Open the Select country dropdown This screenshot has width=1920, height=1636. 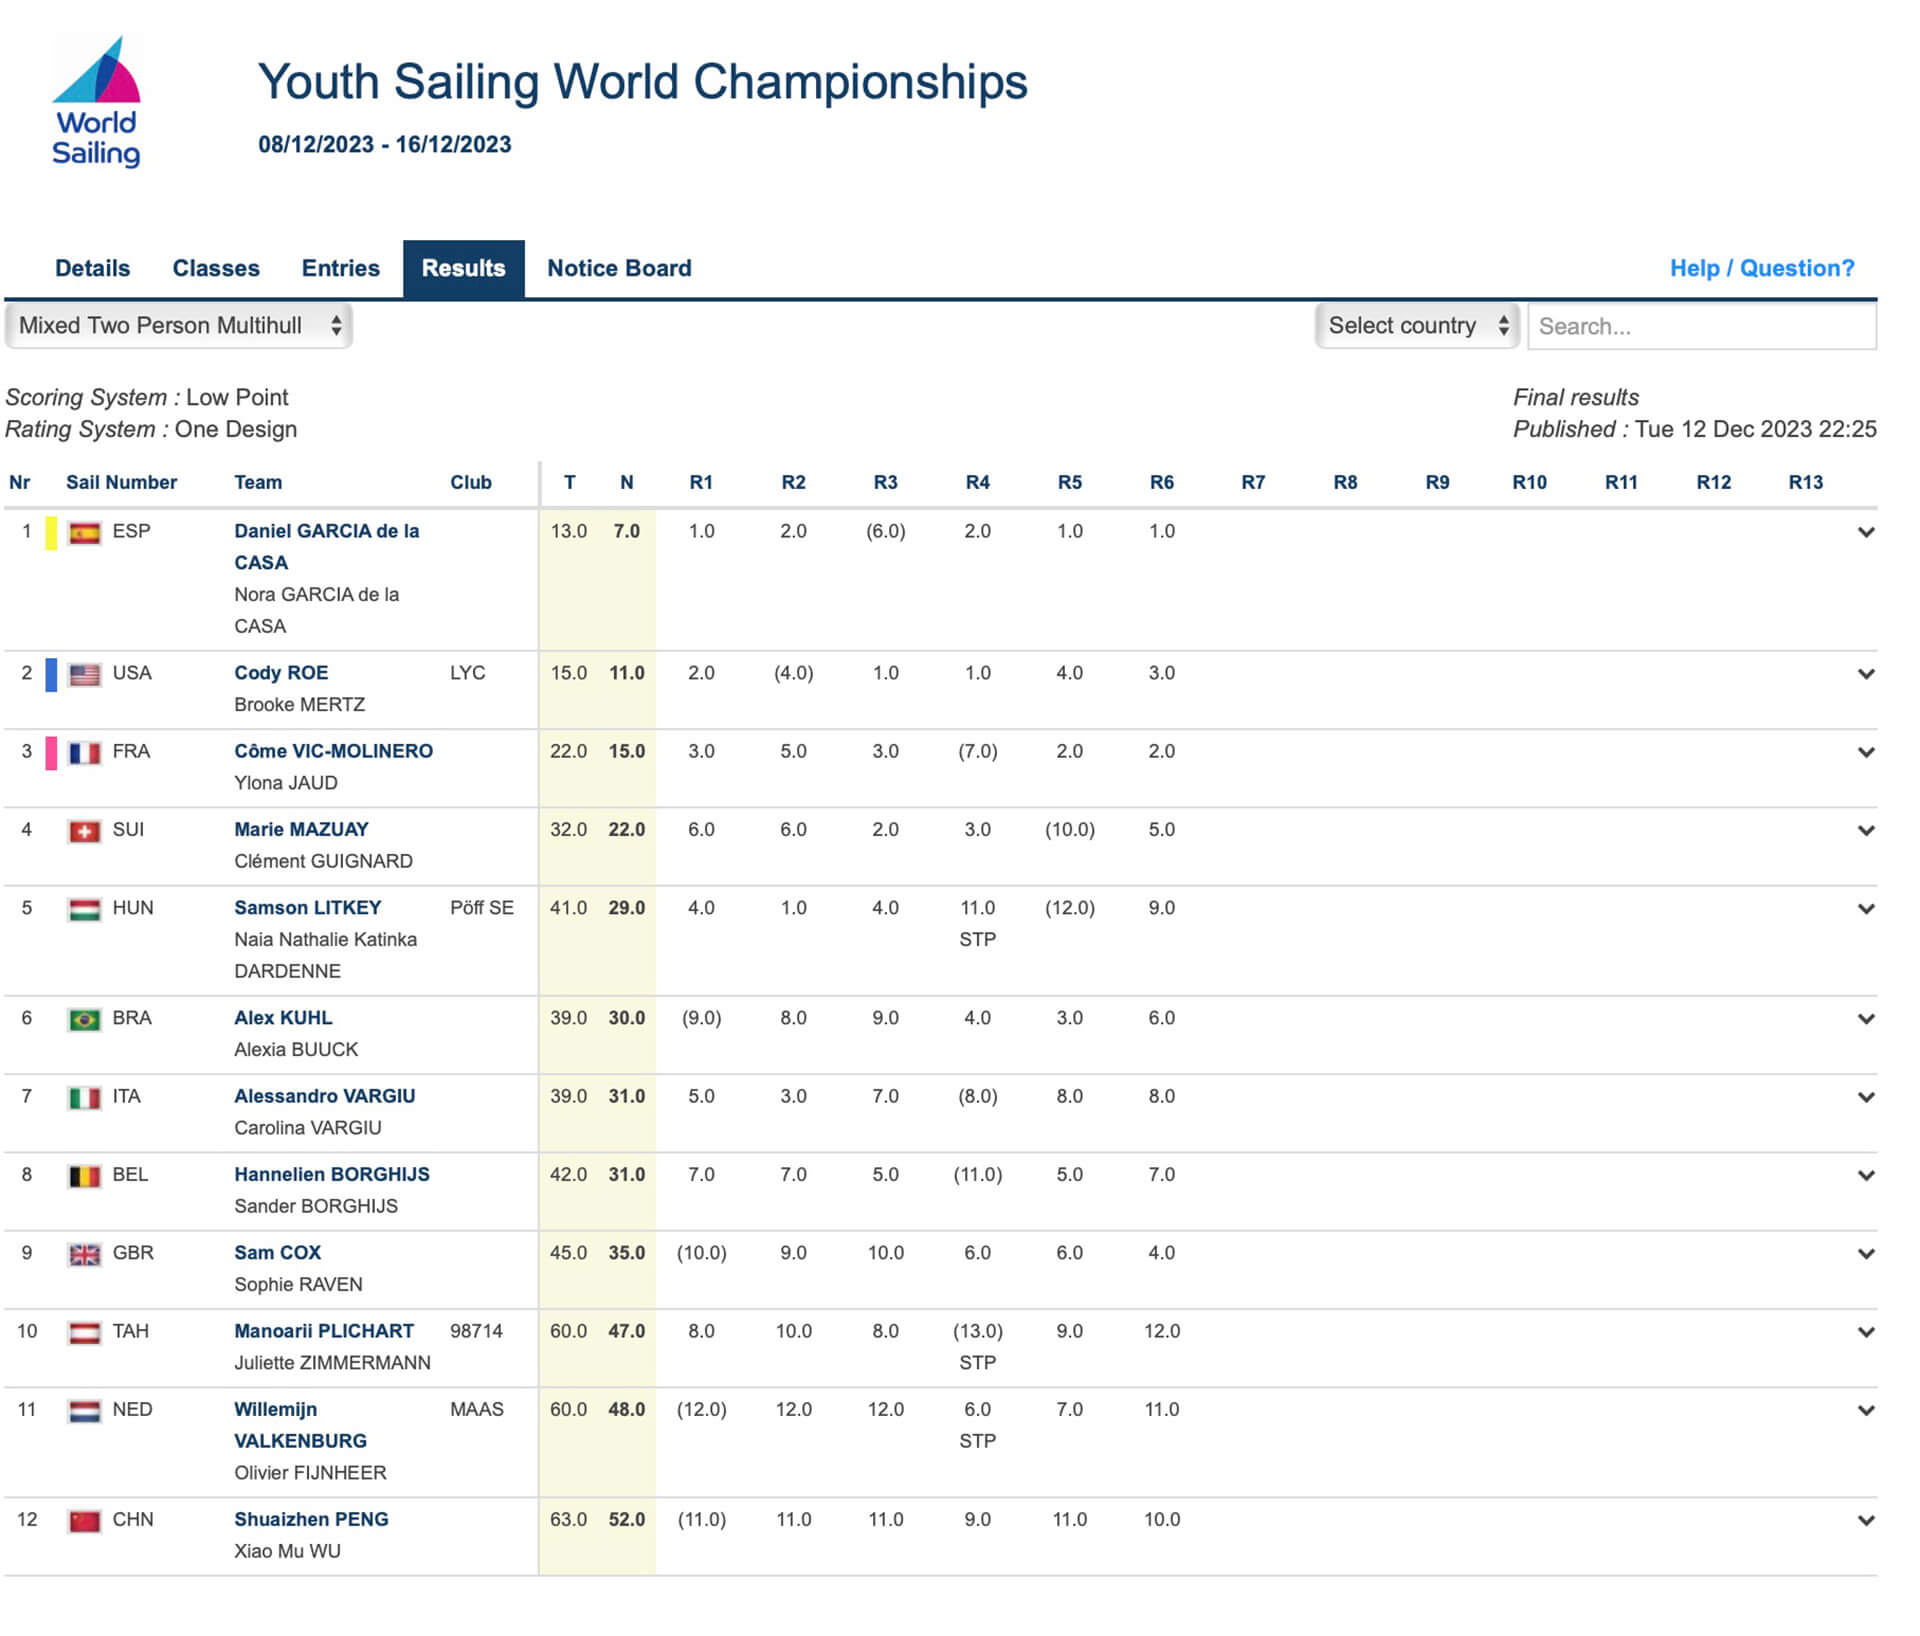pos(1416,326)
